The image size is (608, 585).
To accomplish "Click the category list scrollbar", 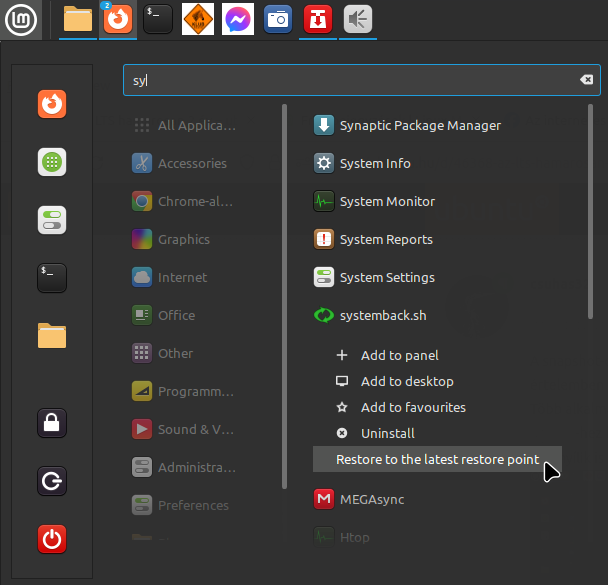I will [284, 296].
